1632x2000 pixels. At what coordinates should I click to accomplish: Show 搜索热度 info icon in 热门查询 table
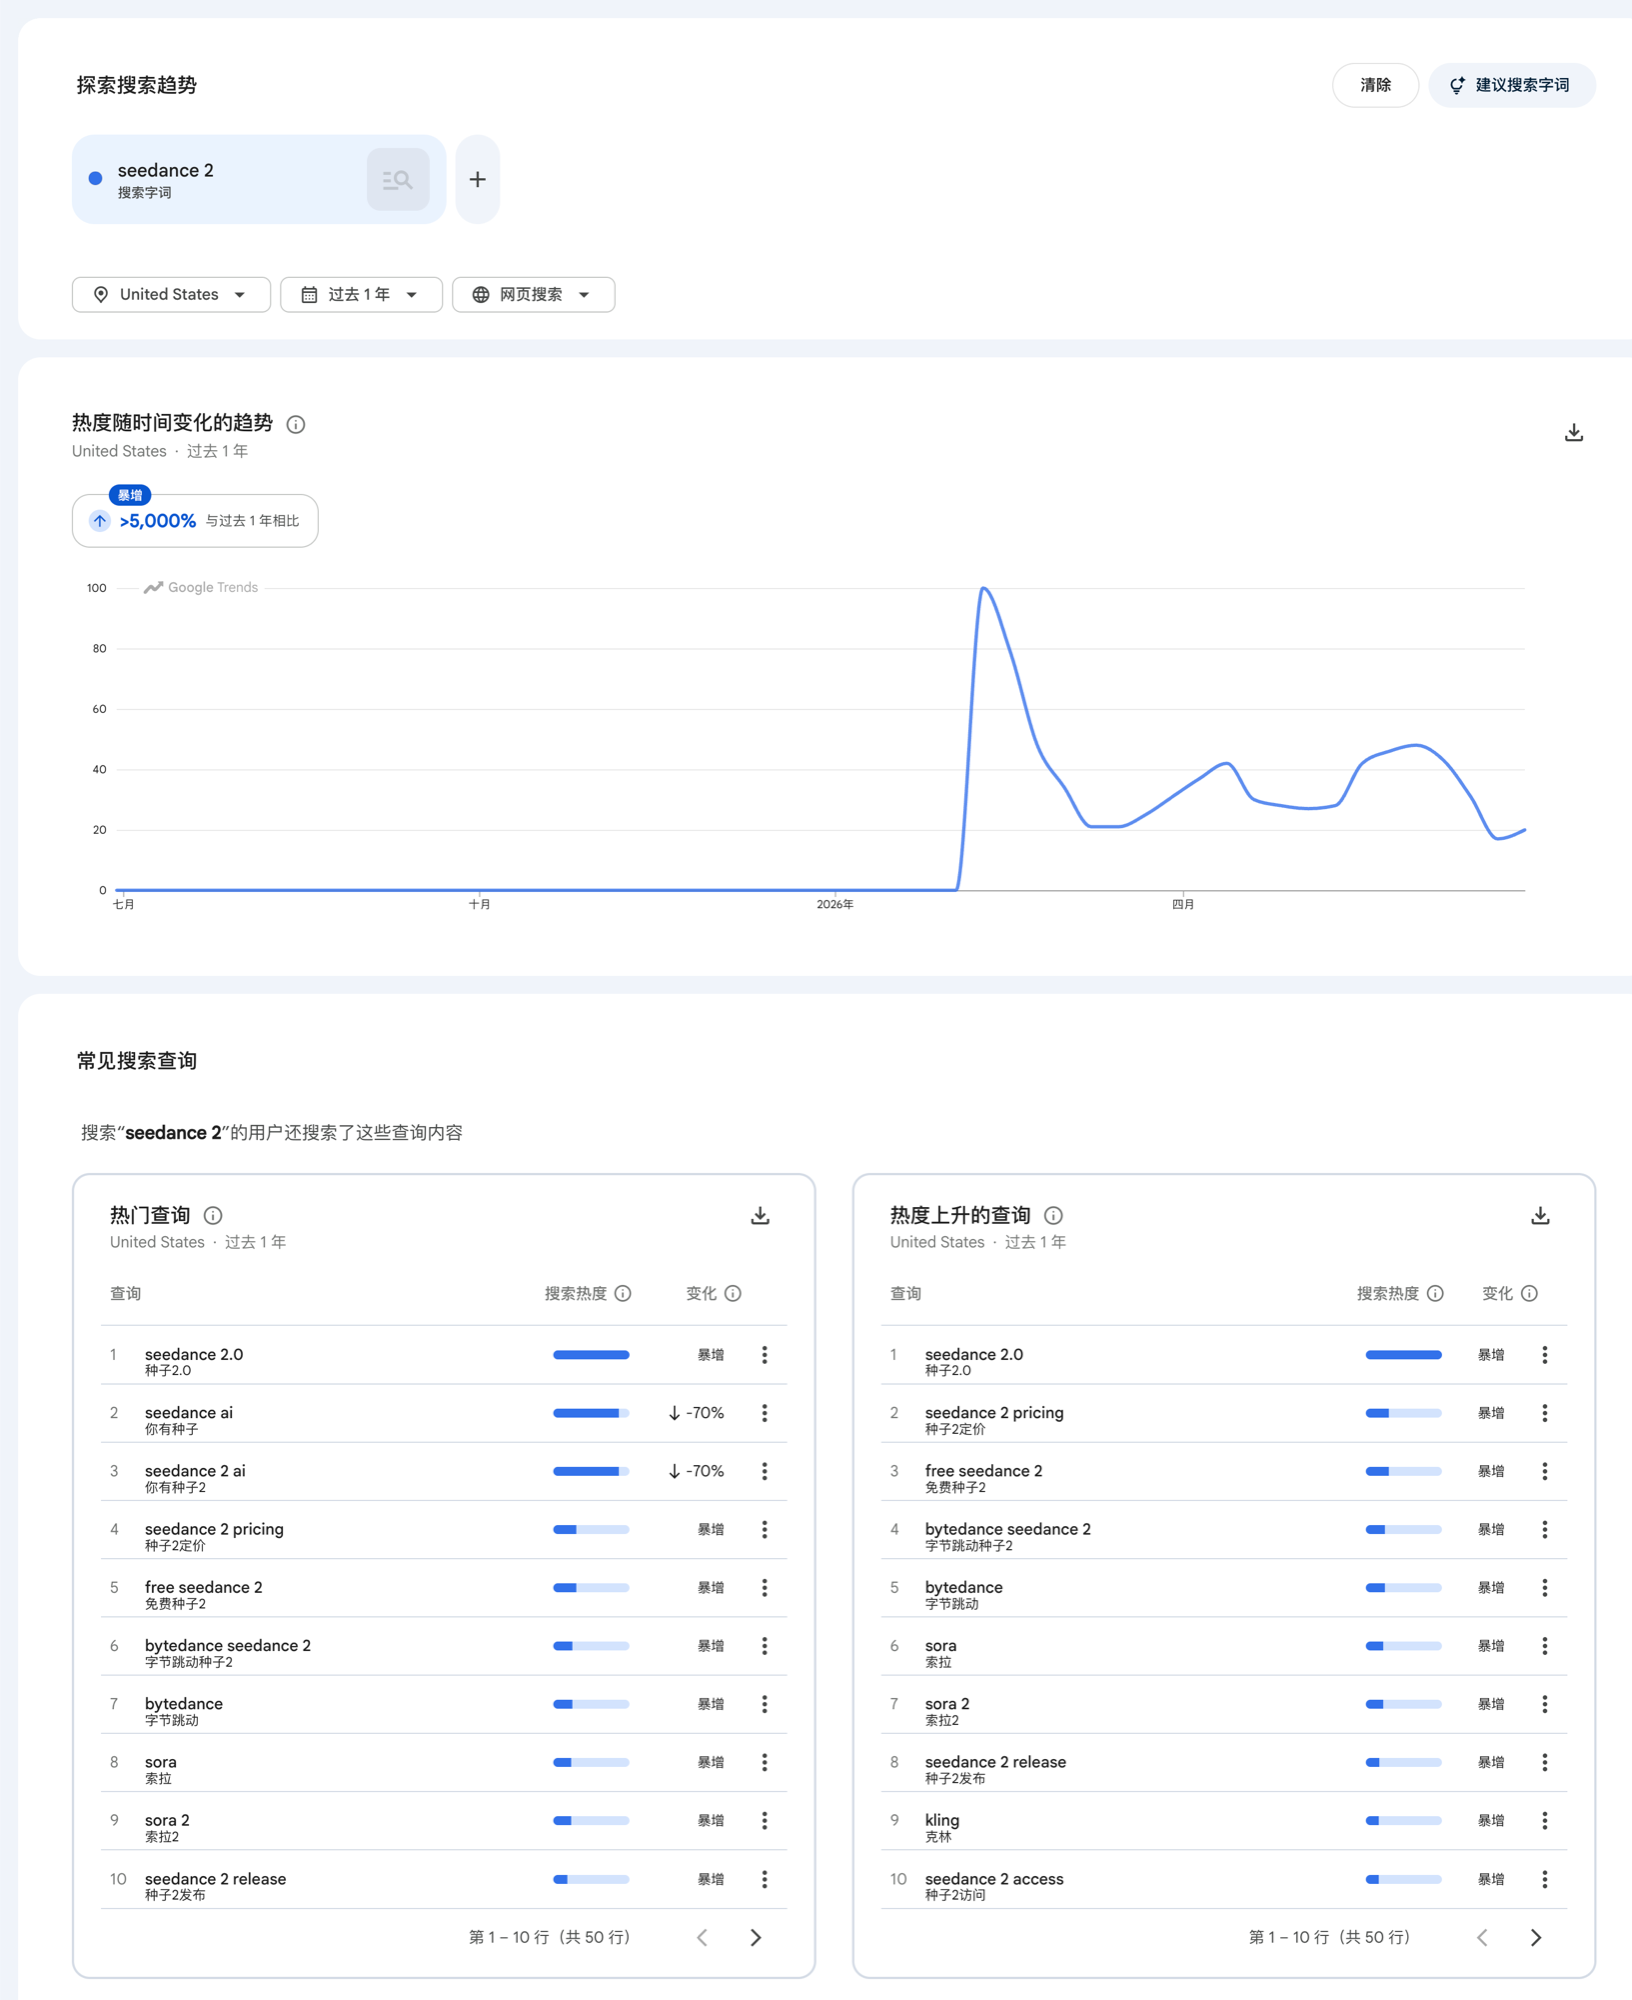(x=623, y=1293)
